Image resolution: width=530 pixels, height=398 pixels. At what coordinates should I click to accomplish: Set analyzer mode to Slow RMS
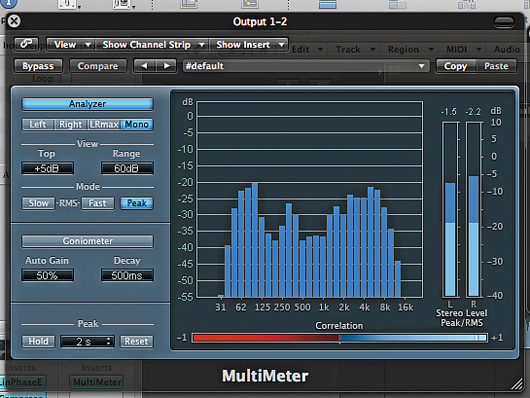coord(38,203)
